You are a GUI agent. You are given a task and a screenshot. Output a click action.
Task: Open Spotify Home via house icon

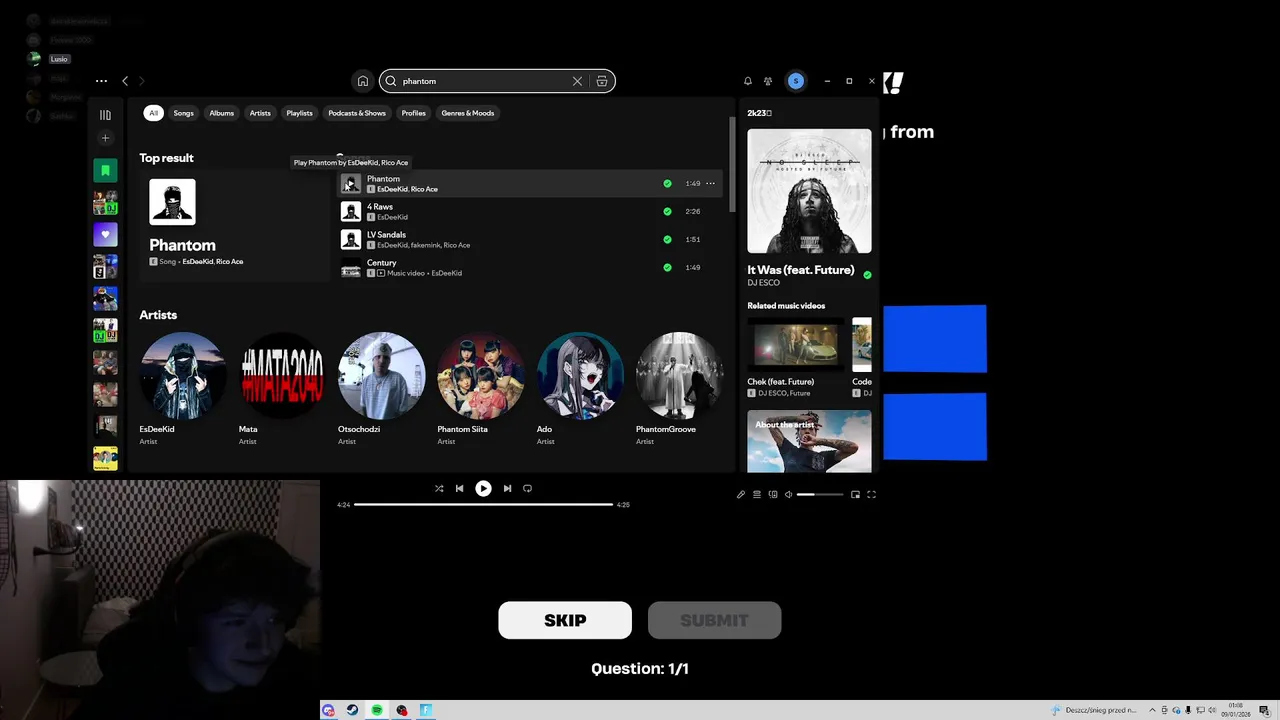click(363, 81)
